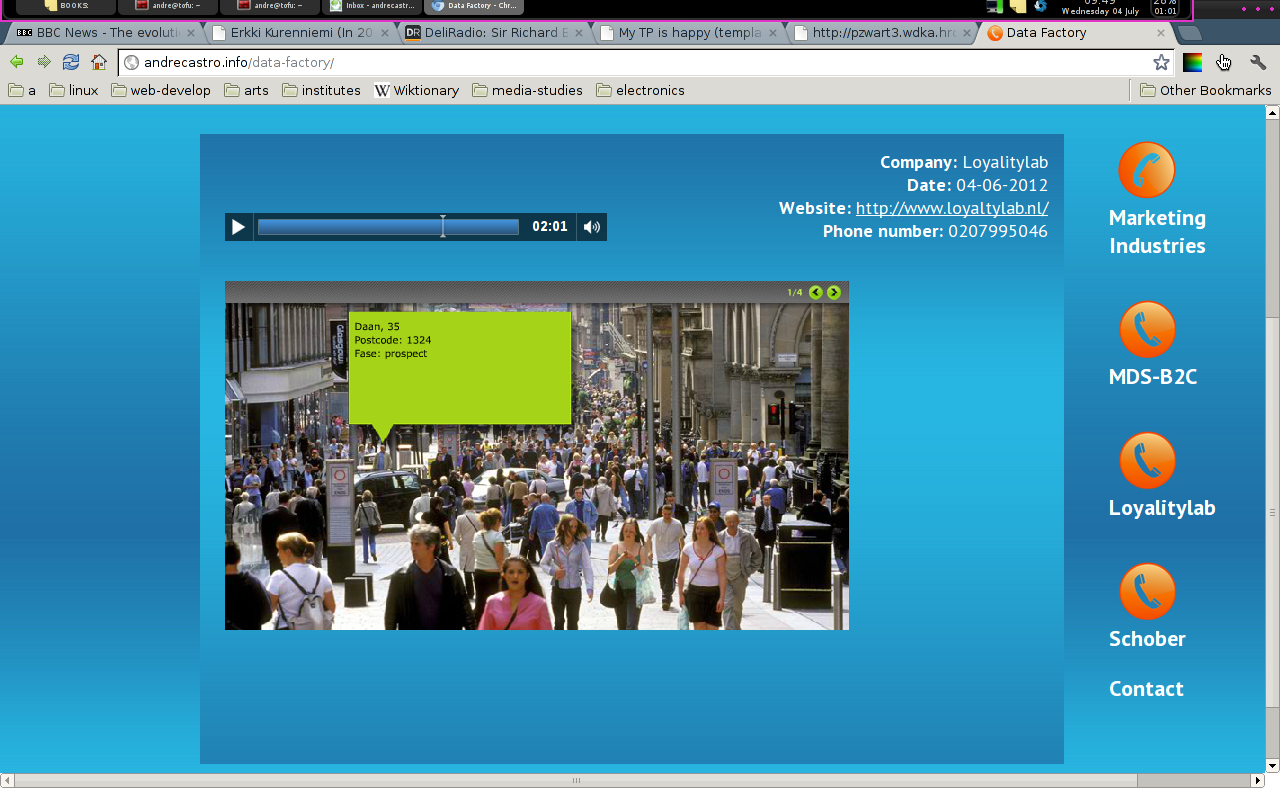Mute the audio player volume

click(592, 227)
